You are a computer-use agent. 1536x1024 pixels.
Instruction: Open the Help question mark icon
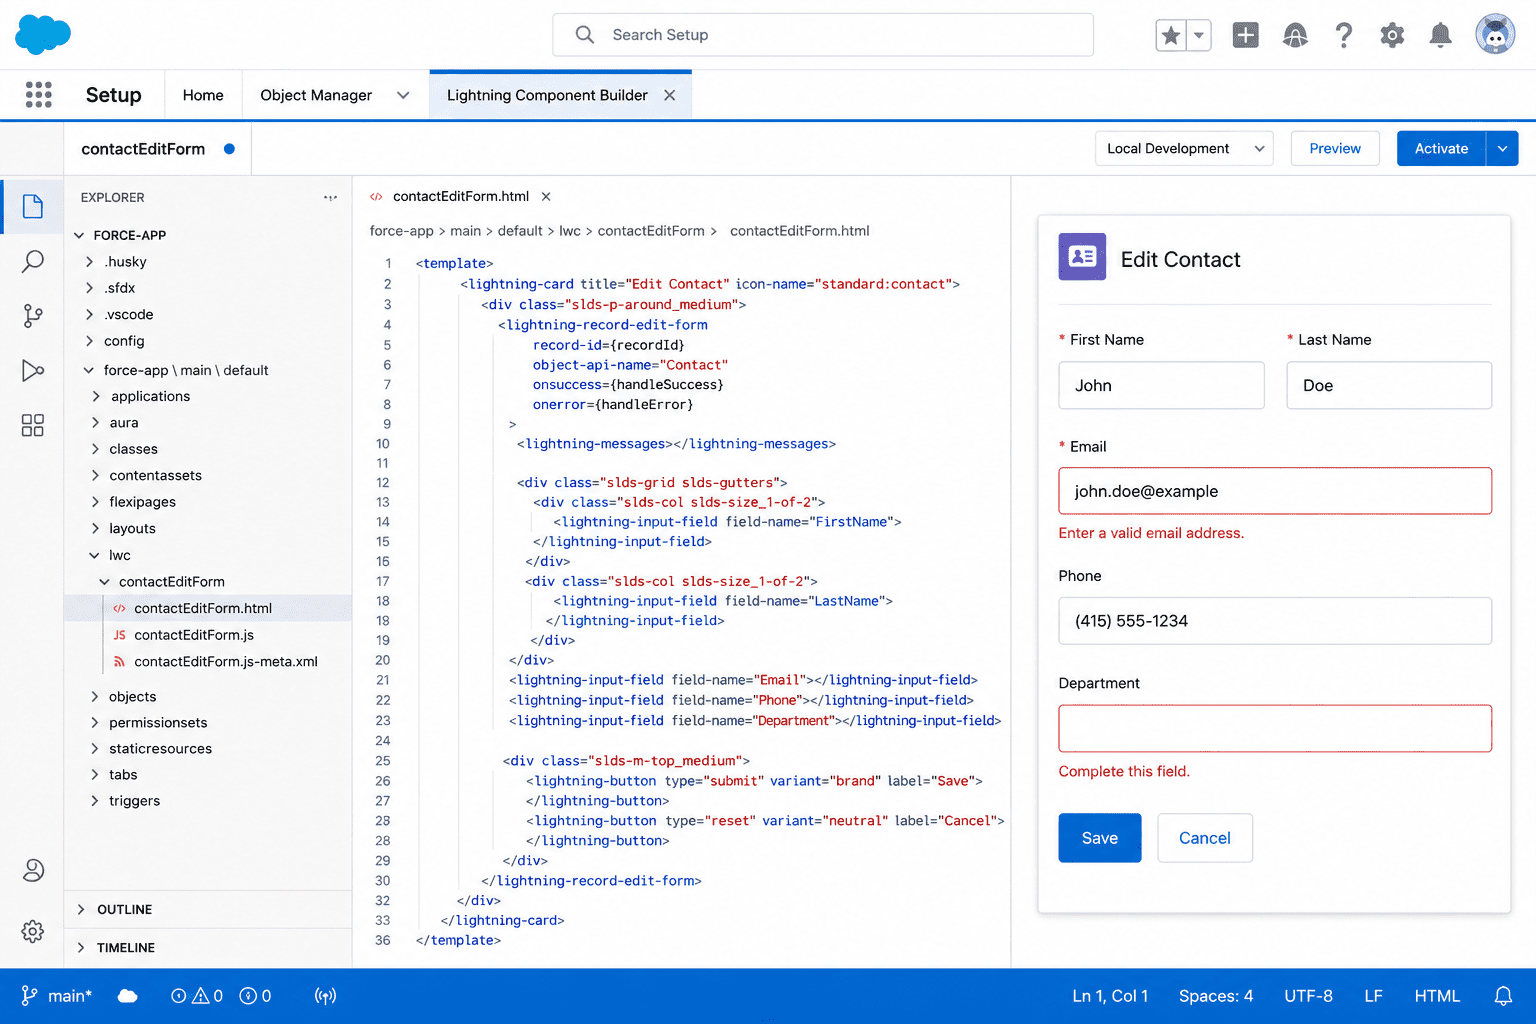[1344, 35]
